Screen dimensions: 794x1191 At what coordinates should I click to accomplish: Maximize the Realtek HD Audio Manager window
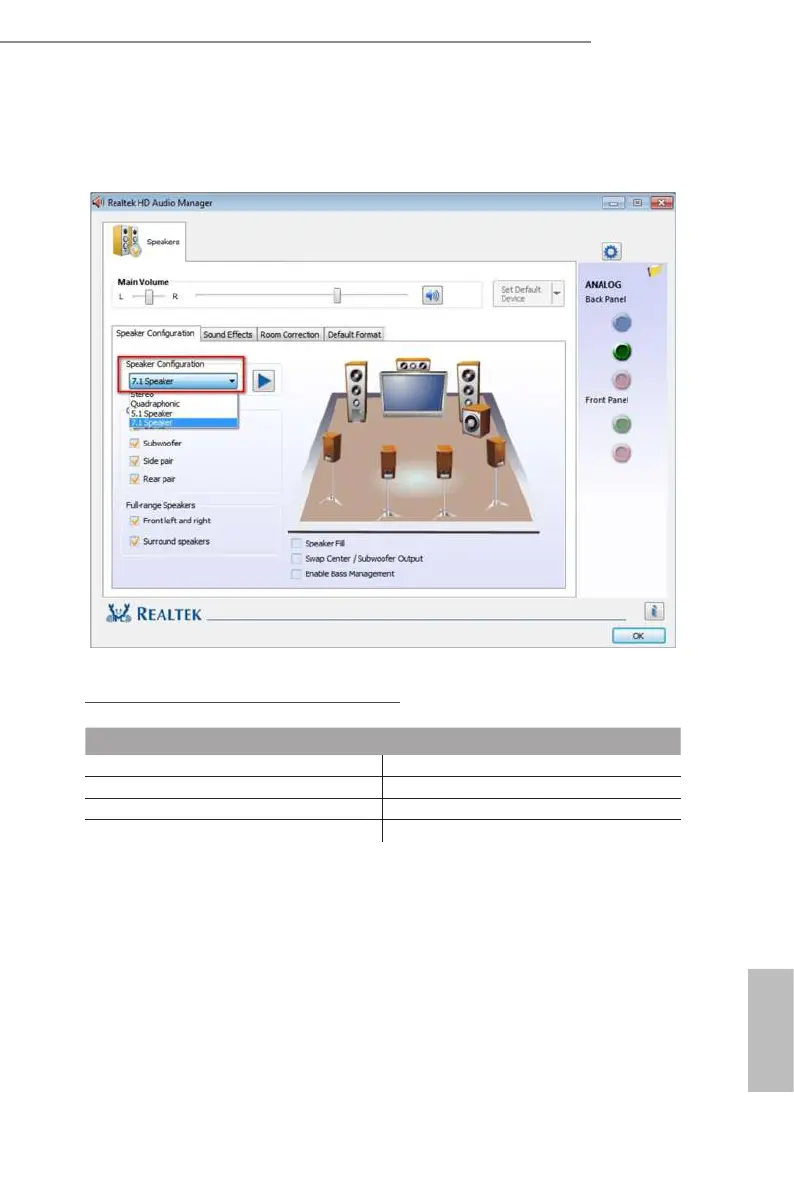click(637, 203)
